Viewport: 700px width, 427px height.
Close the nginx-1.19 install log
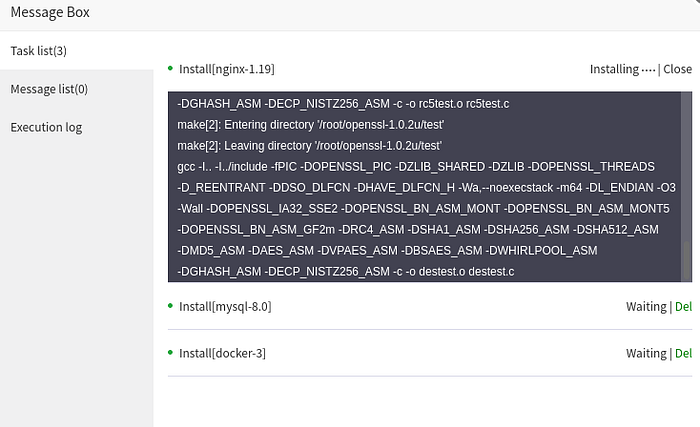click(677, 69)
